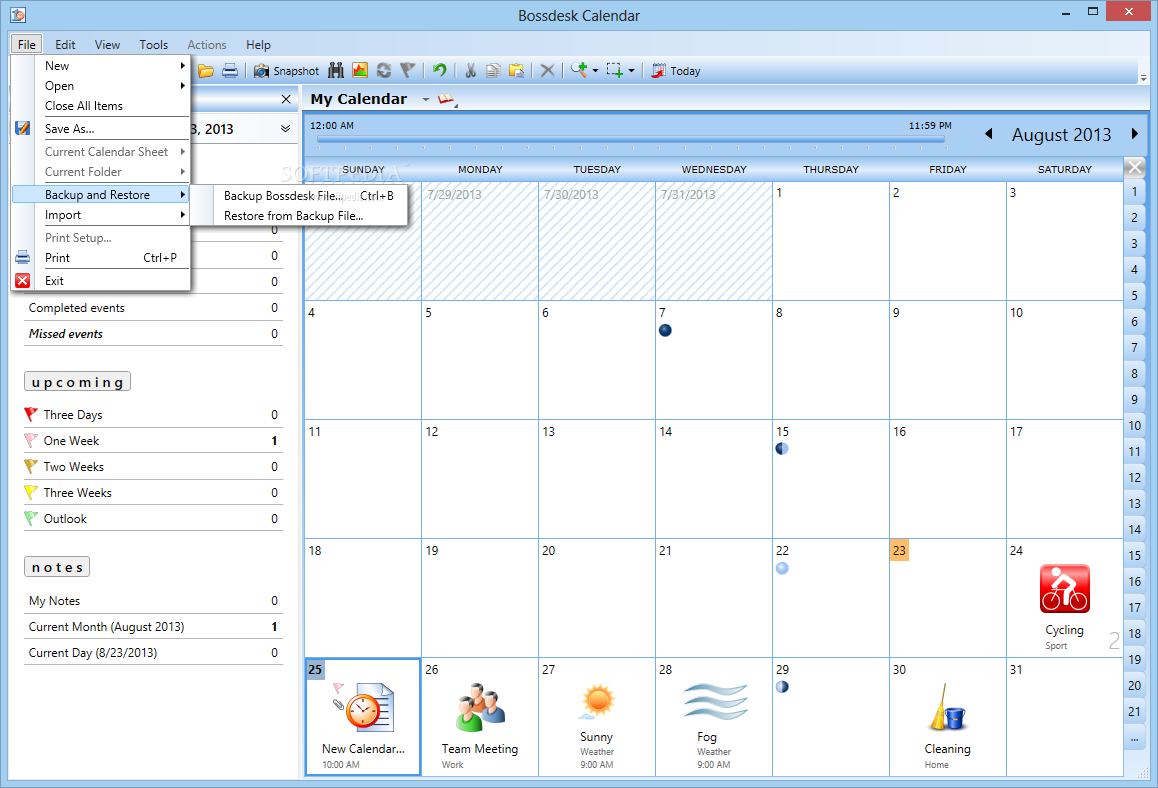Click the moon phase icon on August 7
The image size is (1158, 788).
(665, 330)
